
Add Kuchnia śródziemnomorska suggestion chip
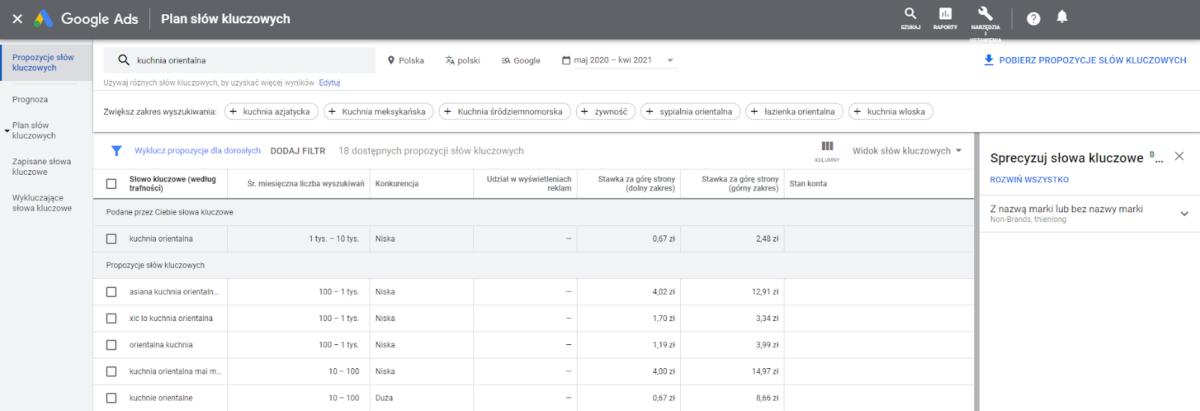pos(505,111)
